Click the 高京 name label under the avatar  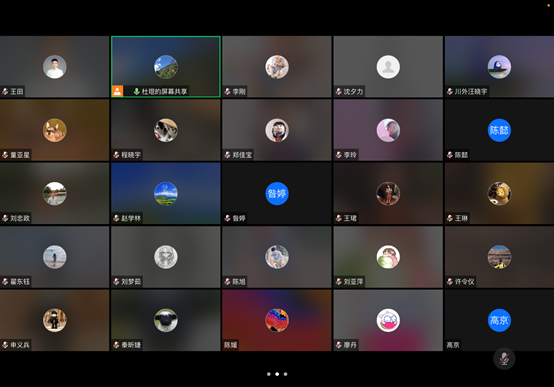pyautogui.click(x=453, y=345)
